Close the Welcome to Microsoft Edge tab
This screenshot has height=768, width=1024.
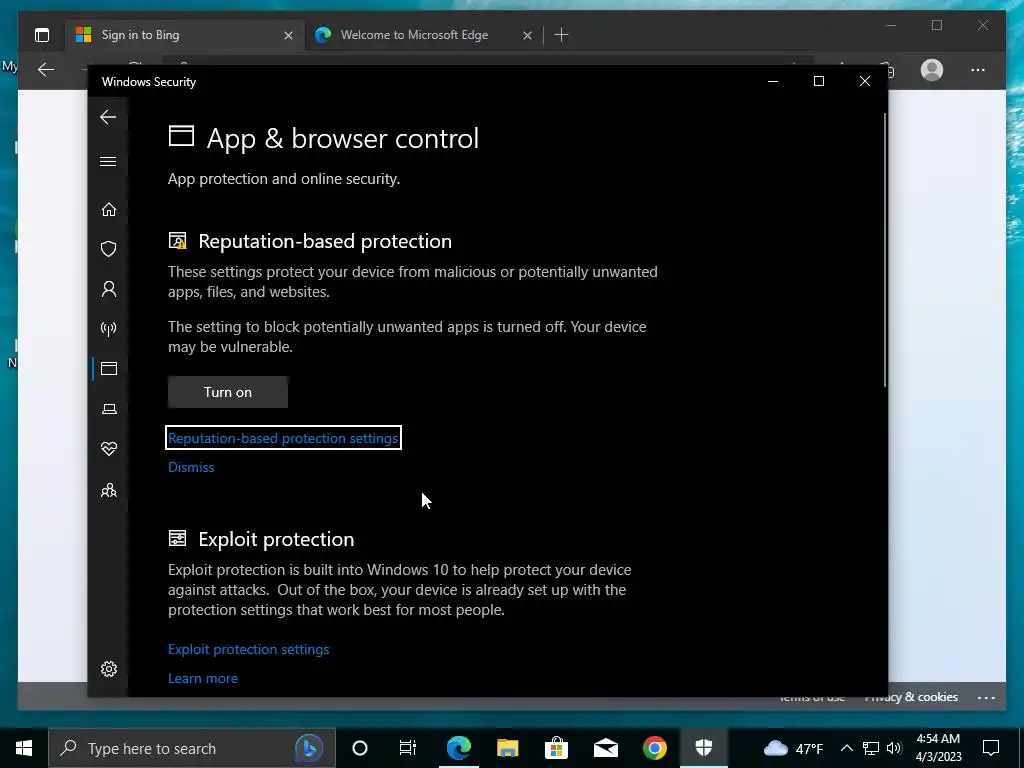pyautogui.click(x=527, y=35)
